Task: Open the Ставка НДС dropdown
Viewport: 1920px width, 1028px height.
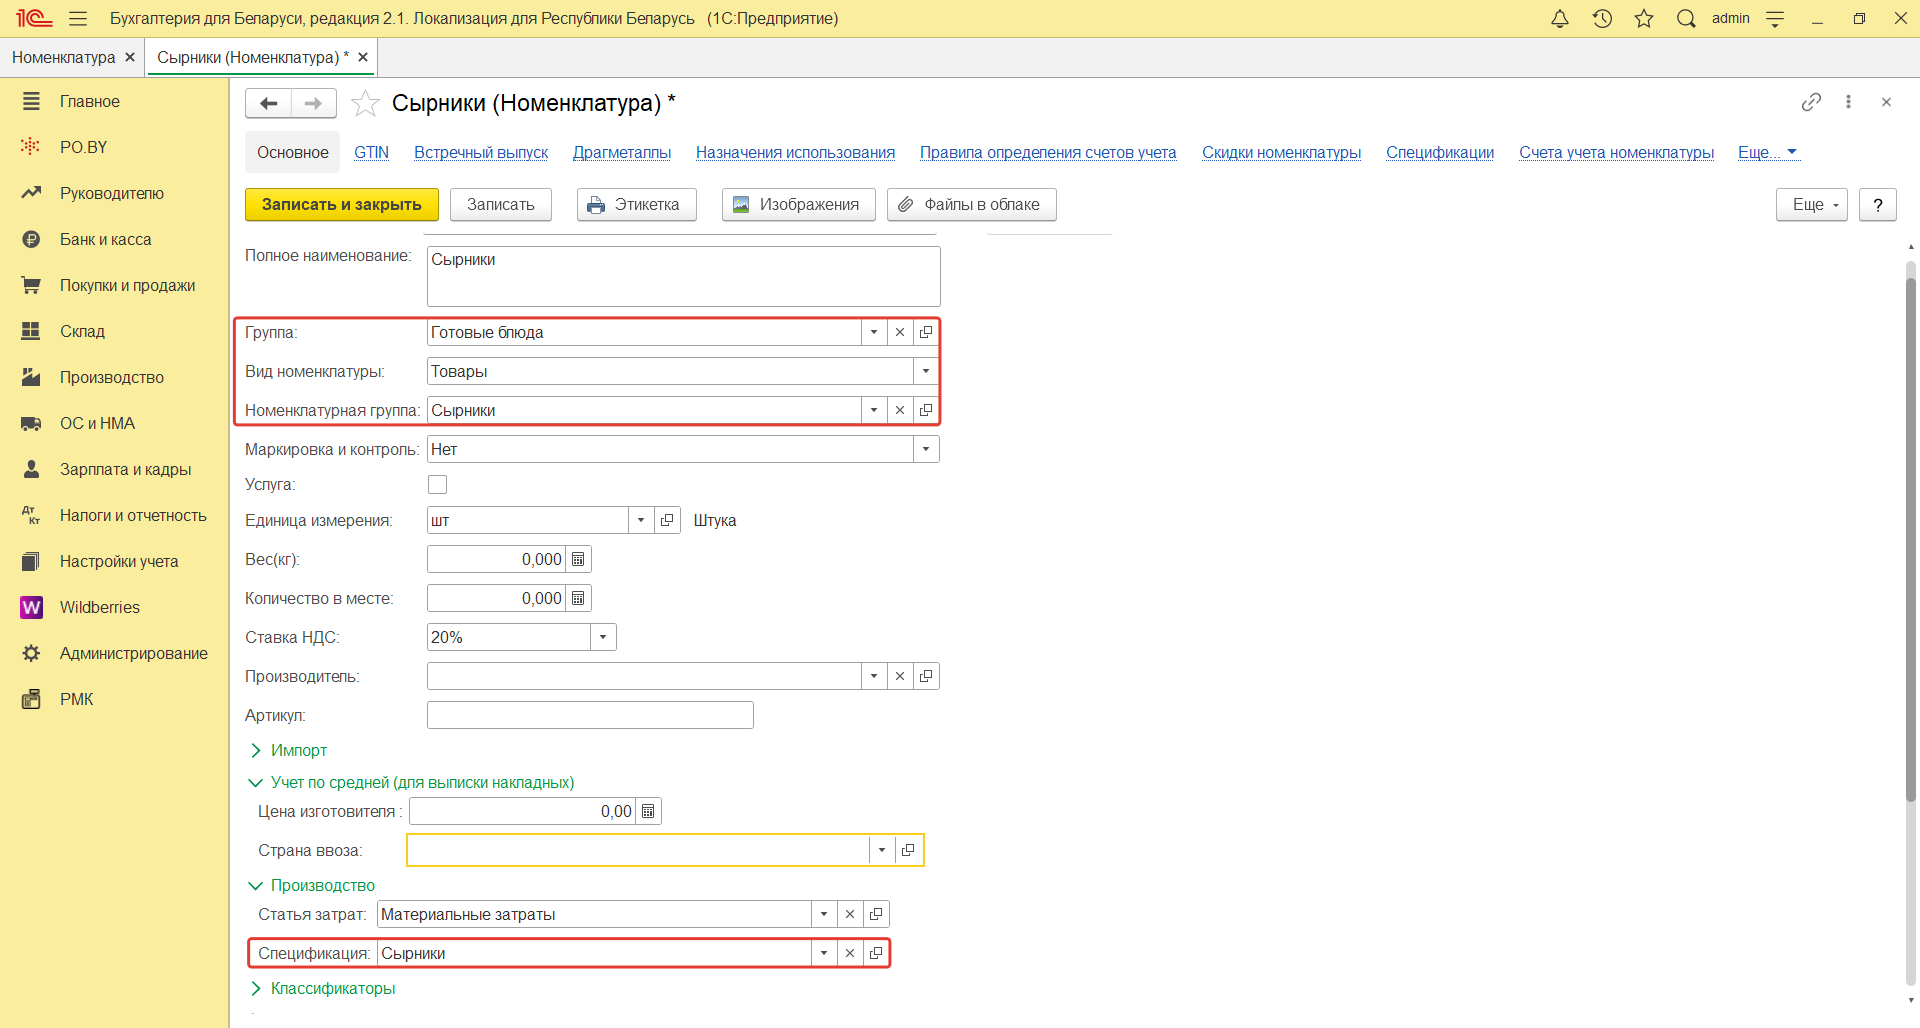Action: pos(603,638)
